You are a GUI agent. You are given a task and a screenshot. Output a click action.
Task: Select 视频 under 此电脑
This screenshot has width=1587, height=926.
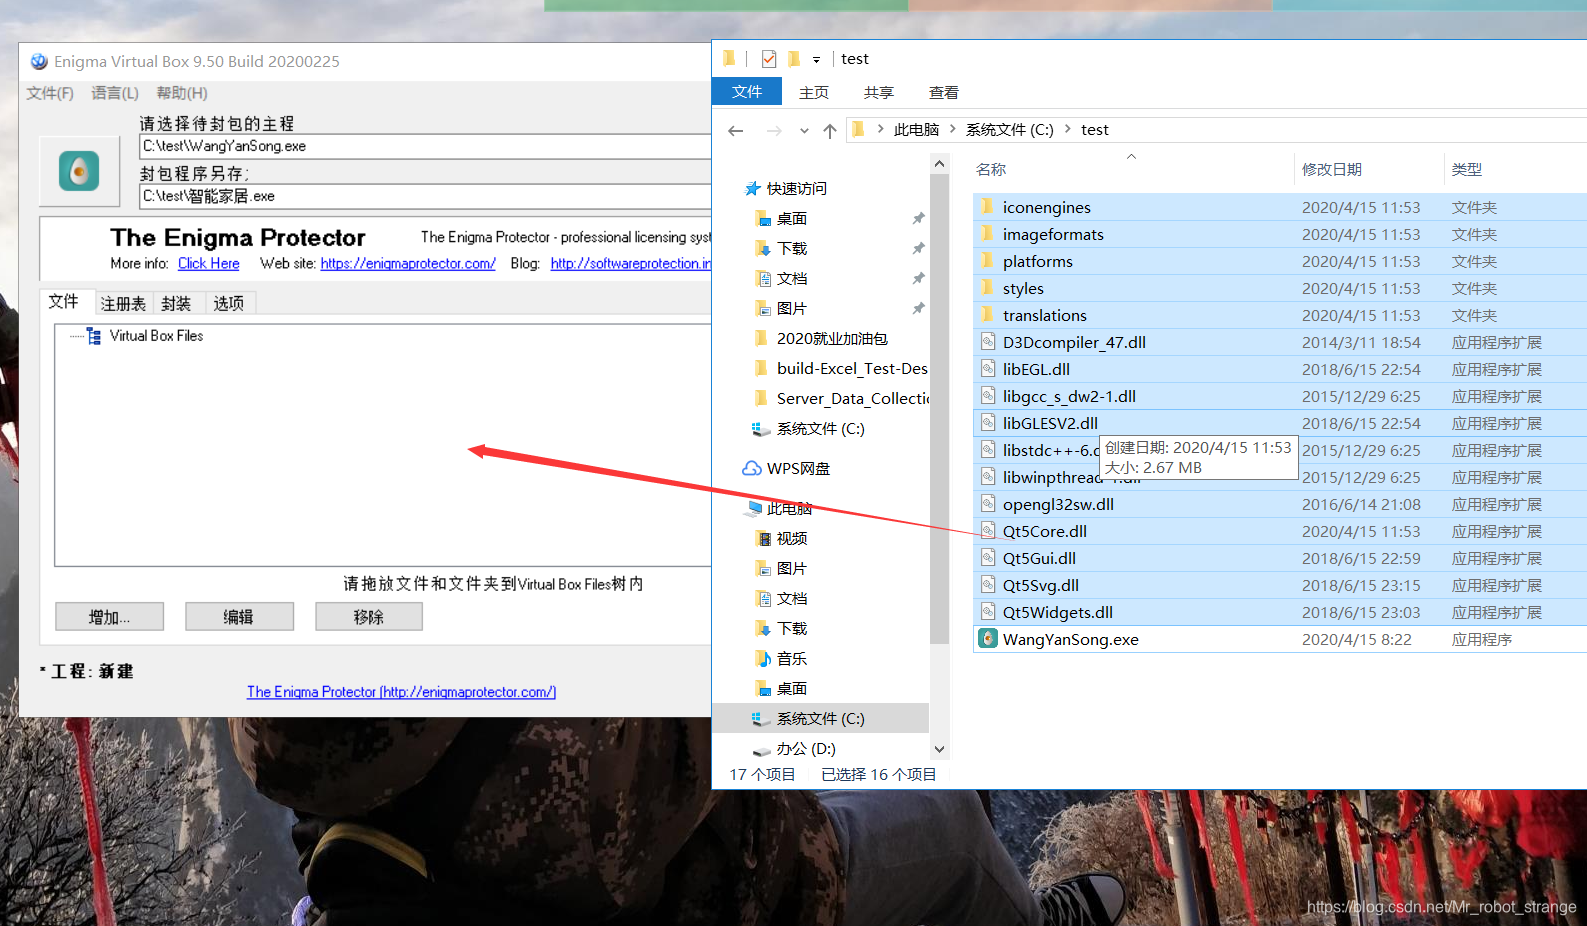tap(791, 539)
